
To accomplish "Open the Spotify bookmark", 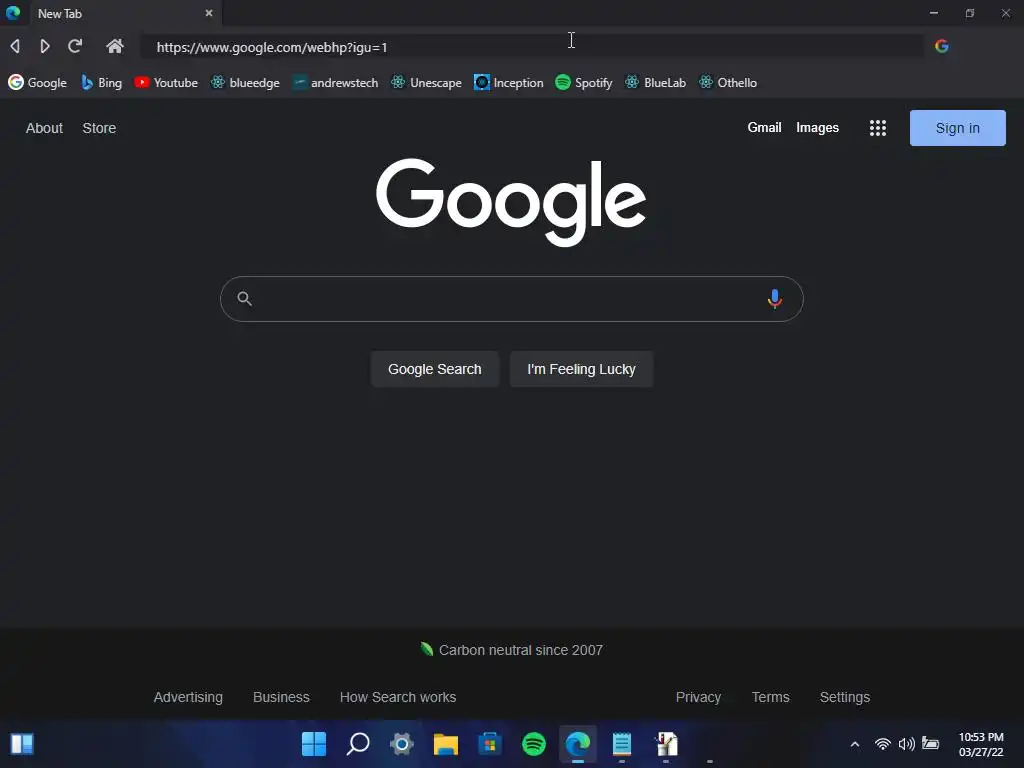I will point(584,82).
